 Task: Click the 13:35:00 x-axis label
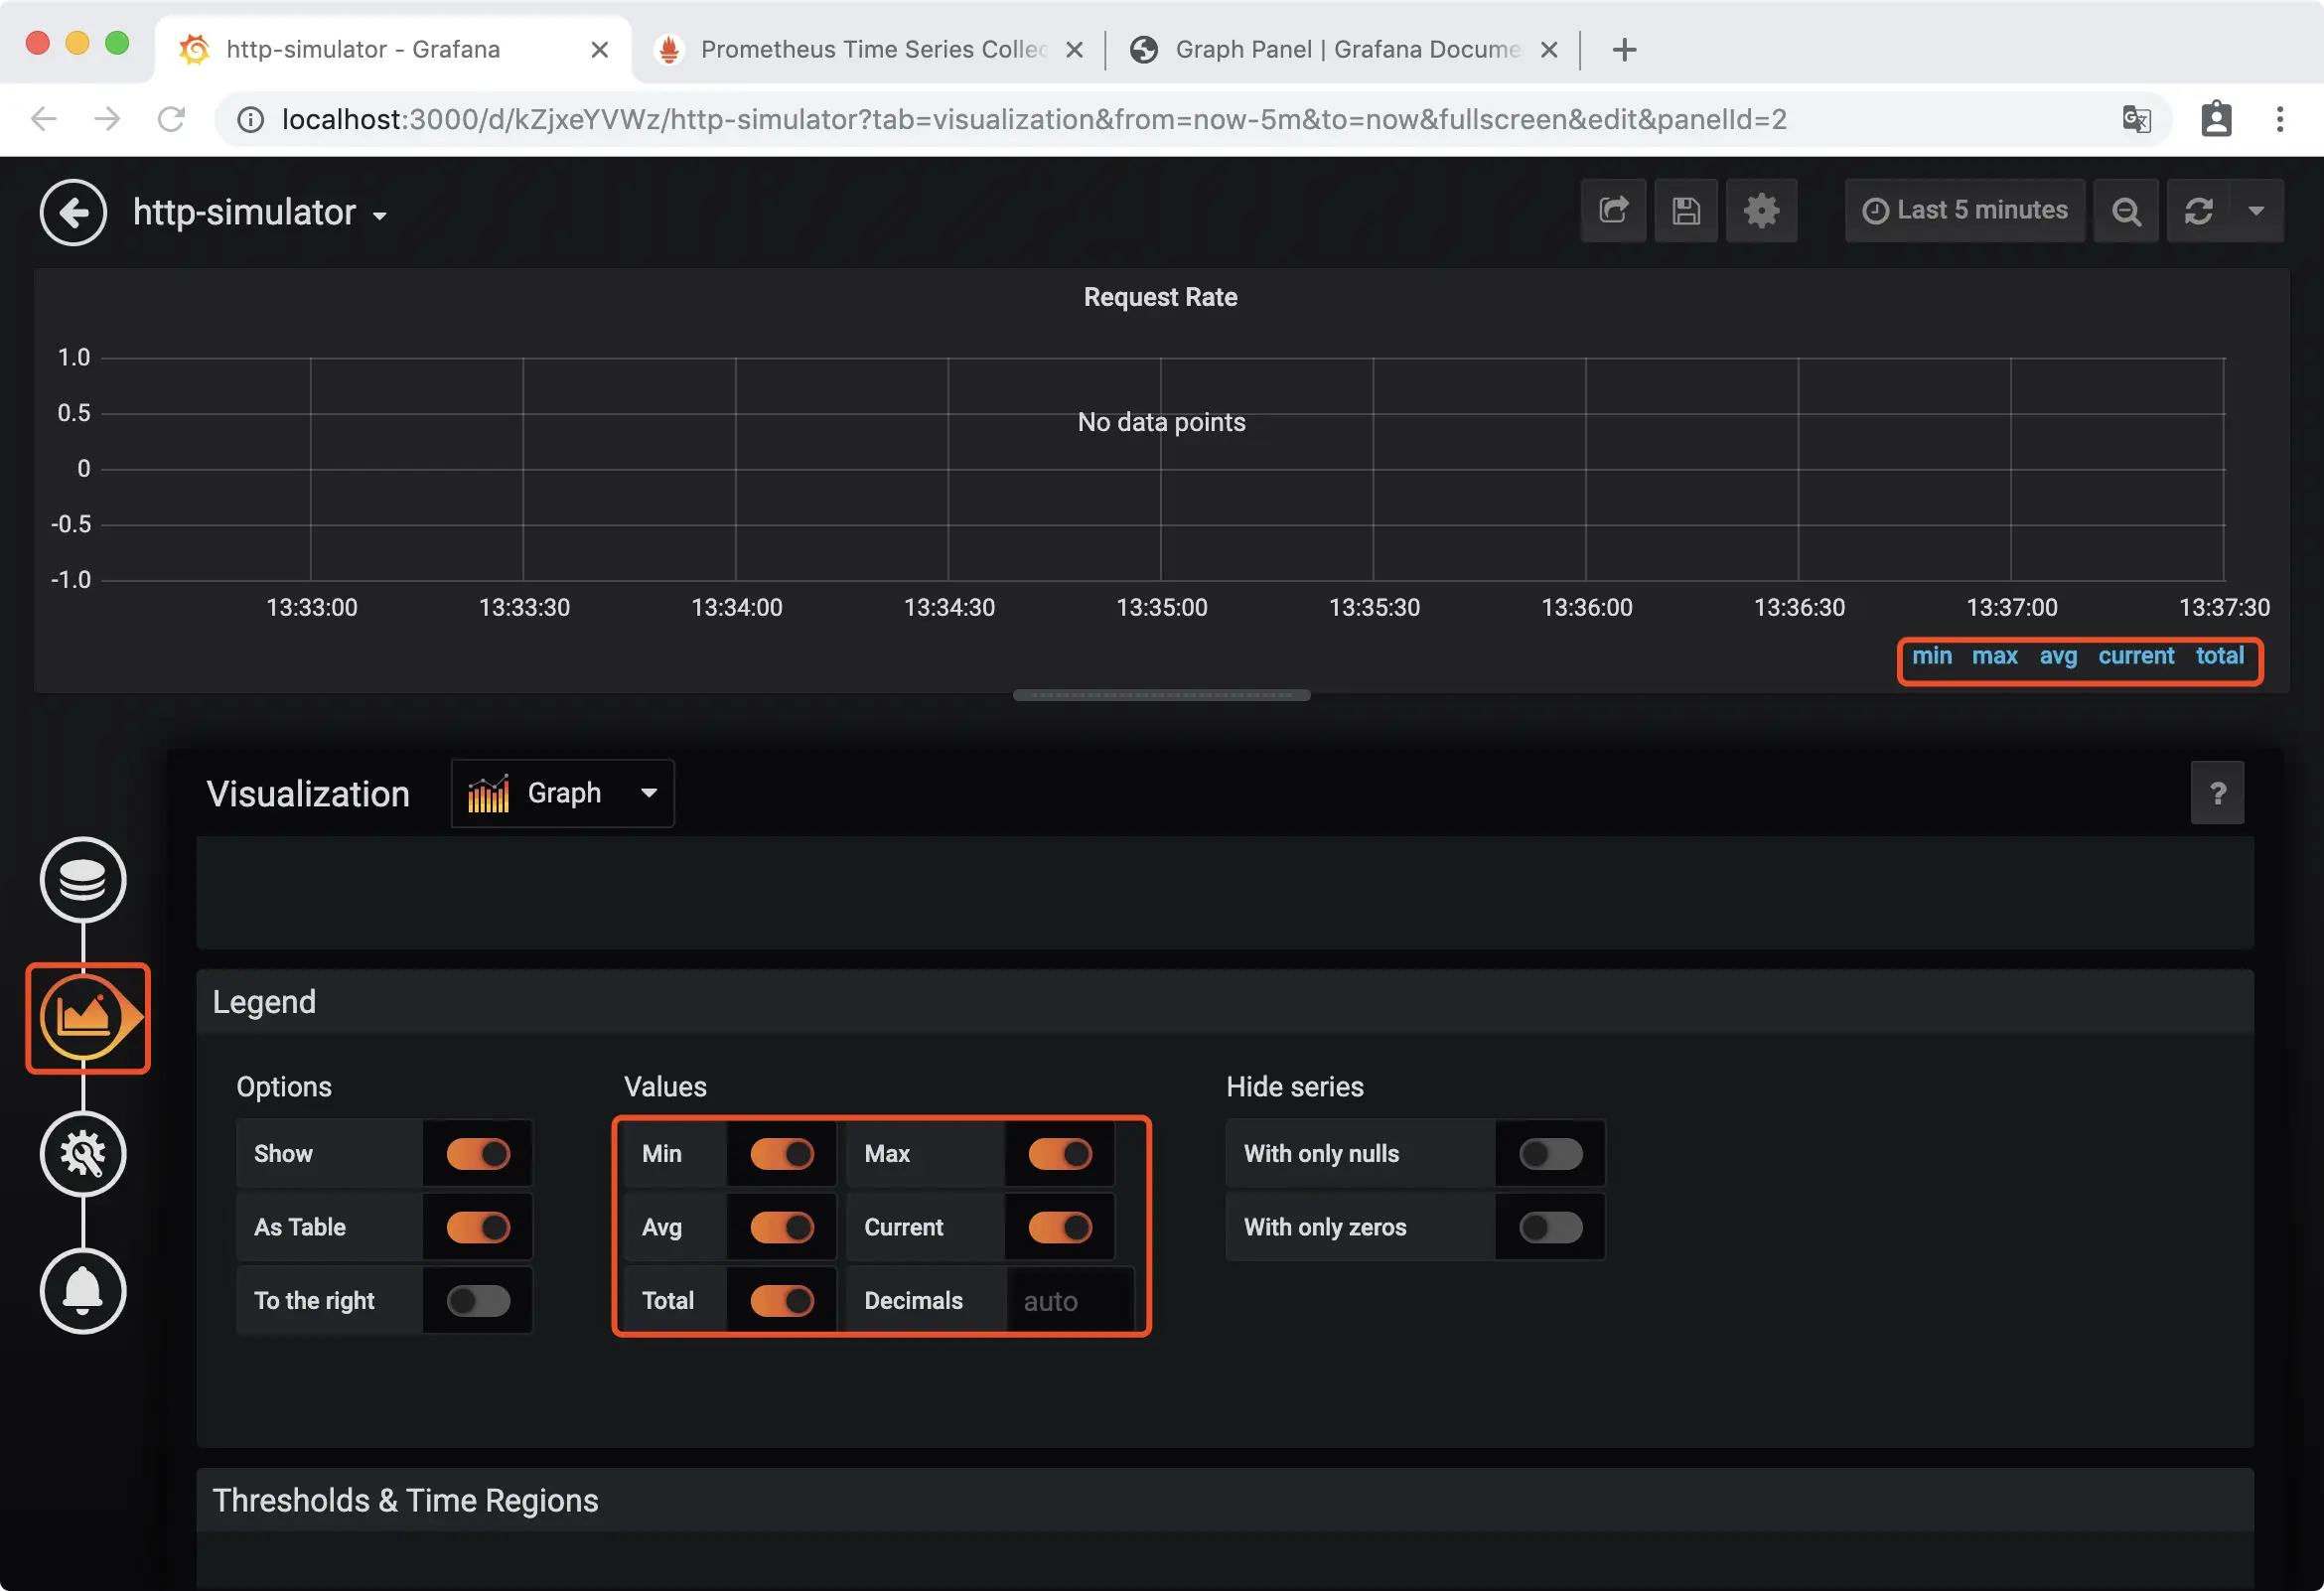click(1161, 607)
